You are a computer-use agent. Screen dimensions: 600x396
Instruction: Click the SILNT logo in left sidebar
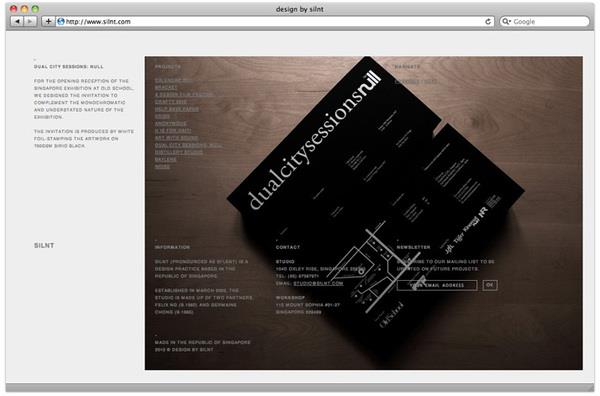click(x=44, y=246)
